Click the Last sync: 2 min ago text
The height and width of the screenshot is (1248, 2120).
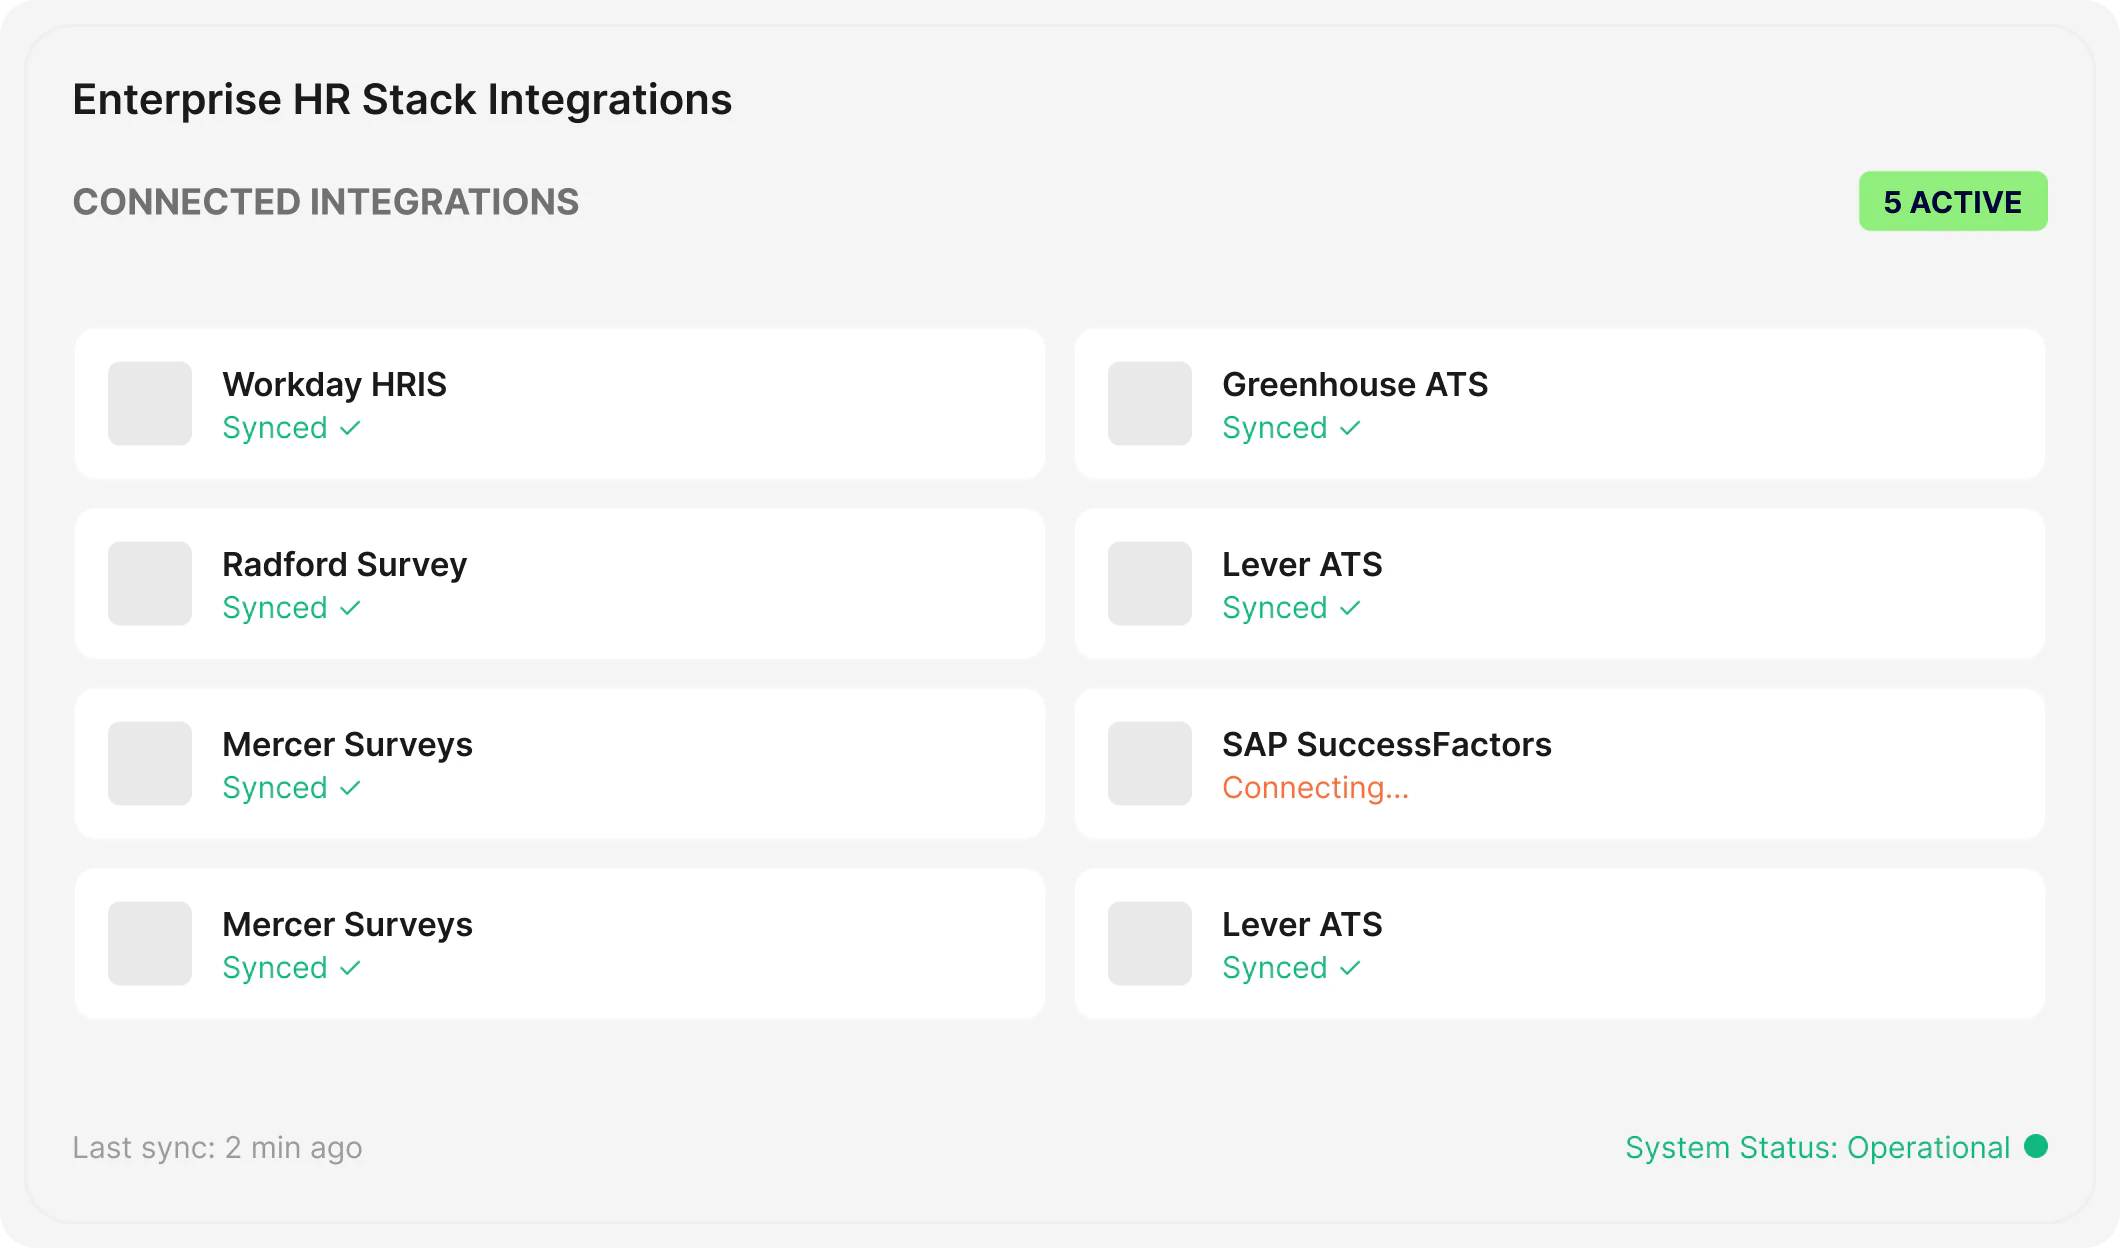click(217, 1148)
